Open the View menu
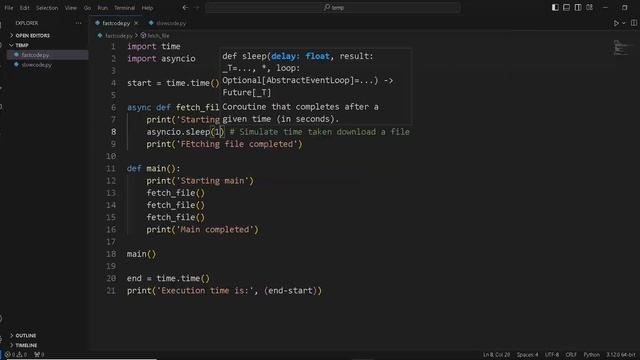The width and height of the screenshot is (640, 360). coord(71,8)
